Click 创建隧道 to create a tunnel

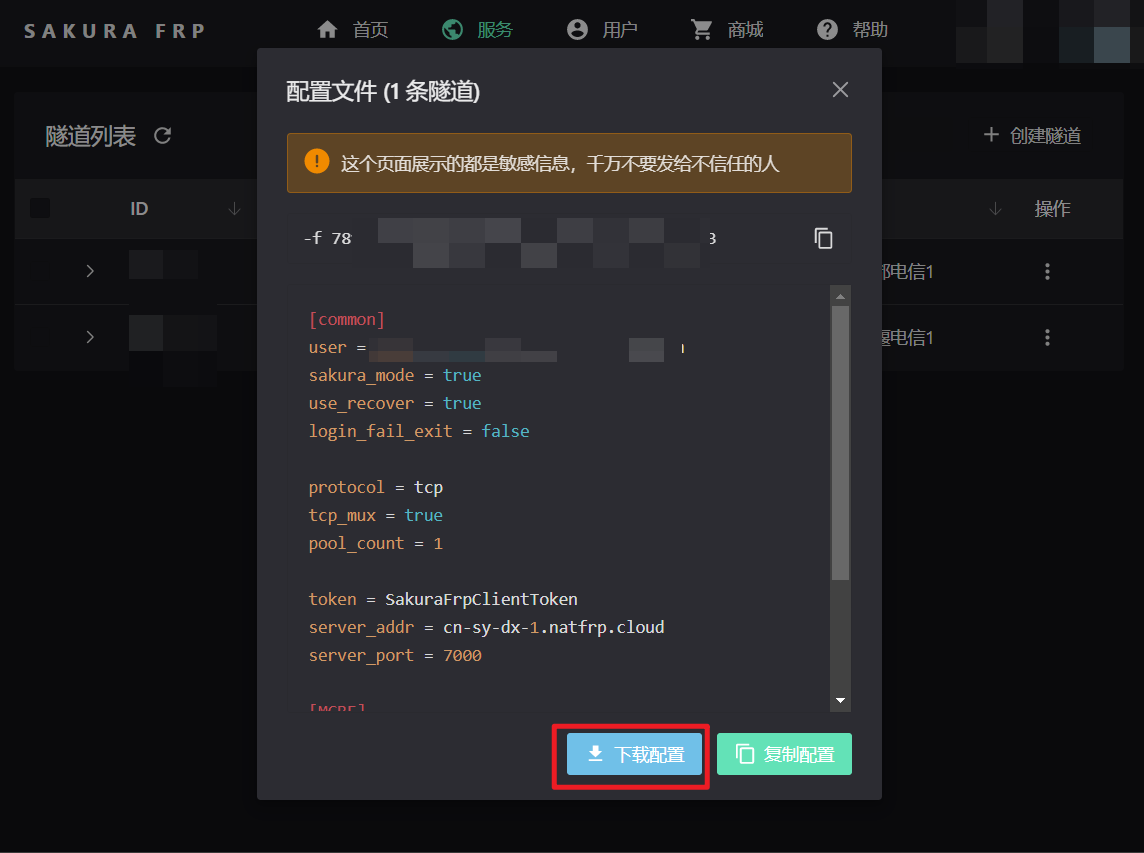(x=1032, y=136)
